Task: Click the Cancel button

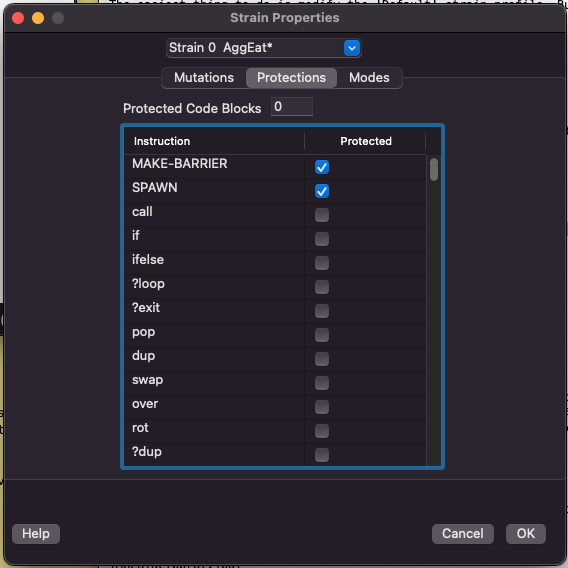Action: (x=463, y=534)
